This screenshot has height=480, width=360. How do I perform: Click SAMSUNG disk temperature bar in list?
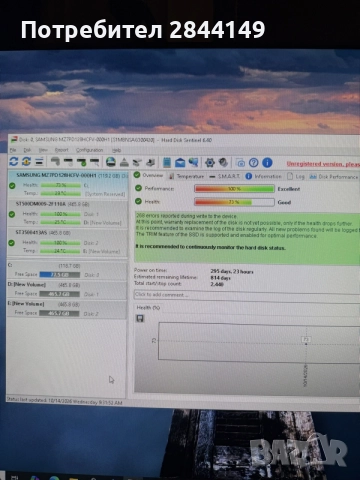coord(60,193)
